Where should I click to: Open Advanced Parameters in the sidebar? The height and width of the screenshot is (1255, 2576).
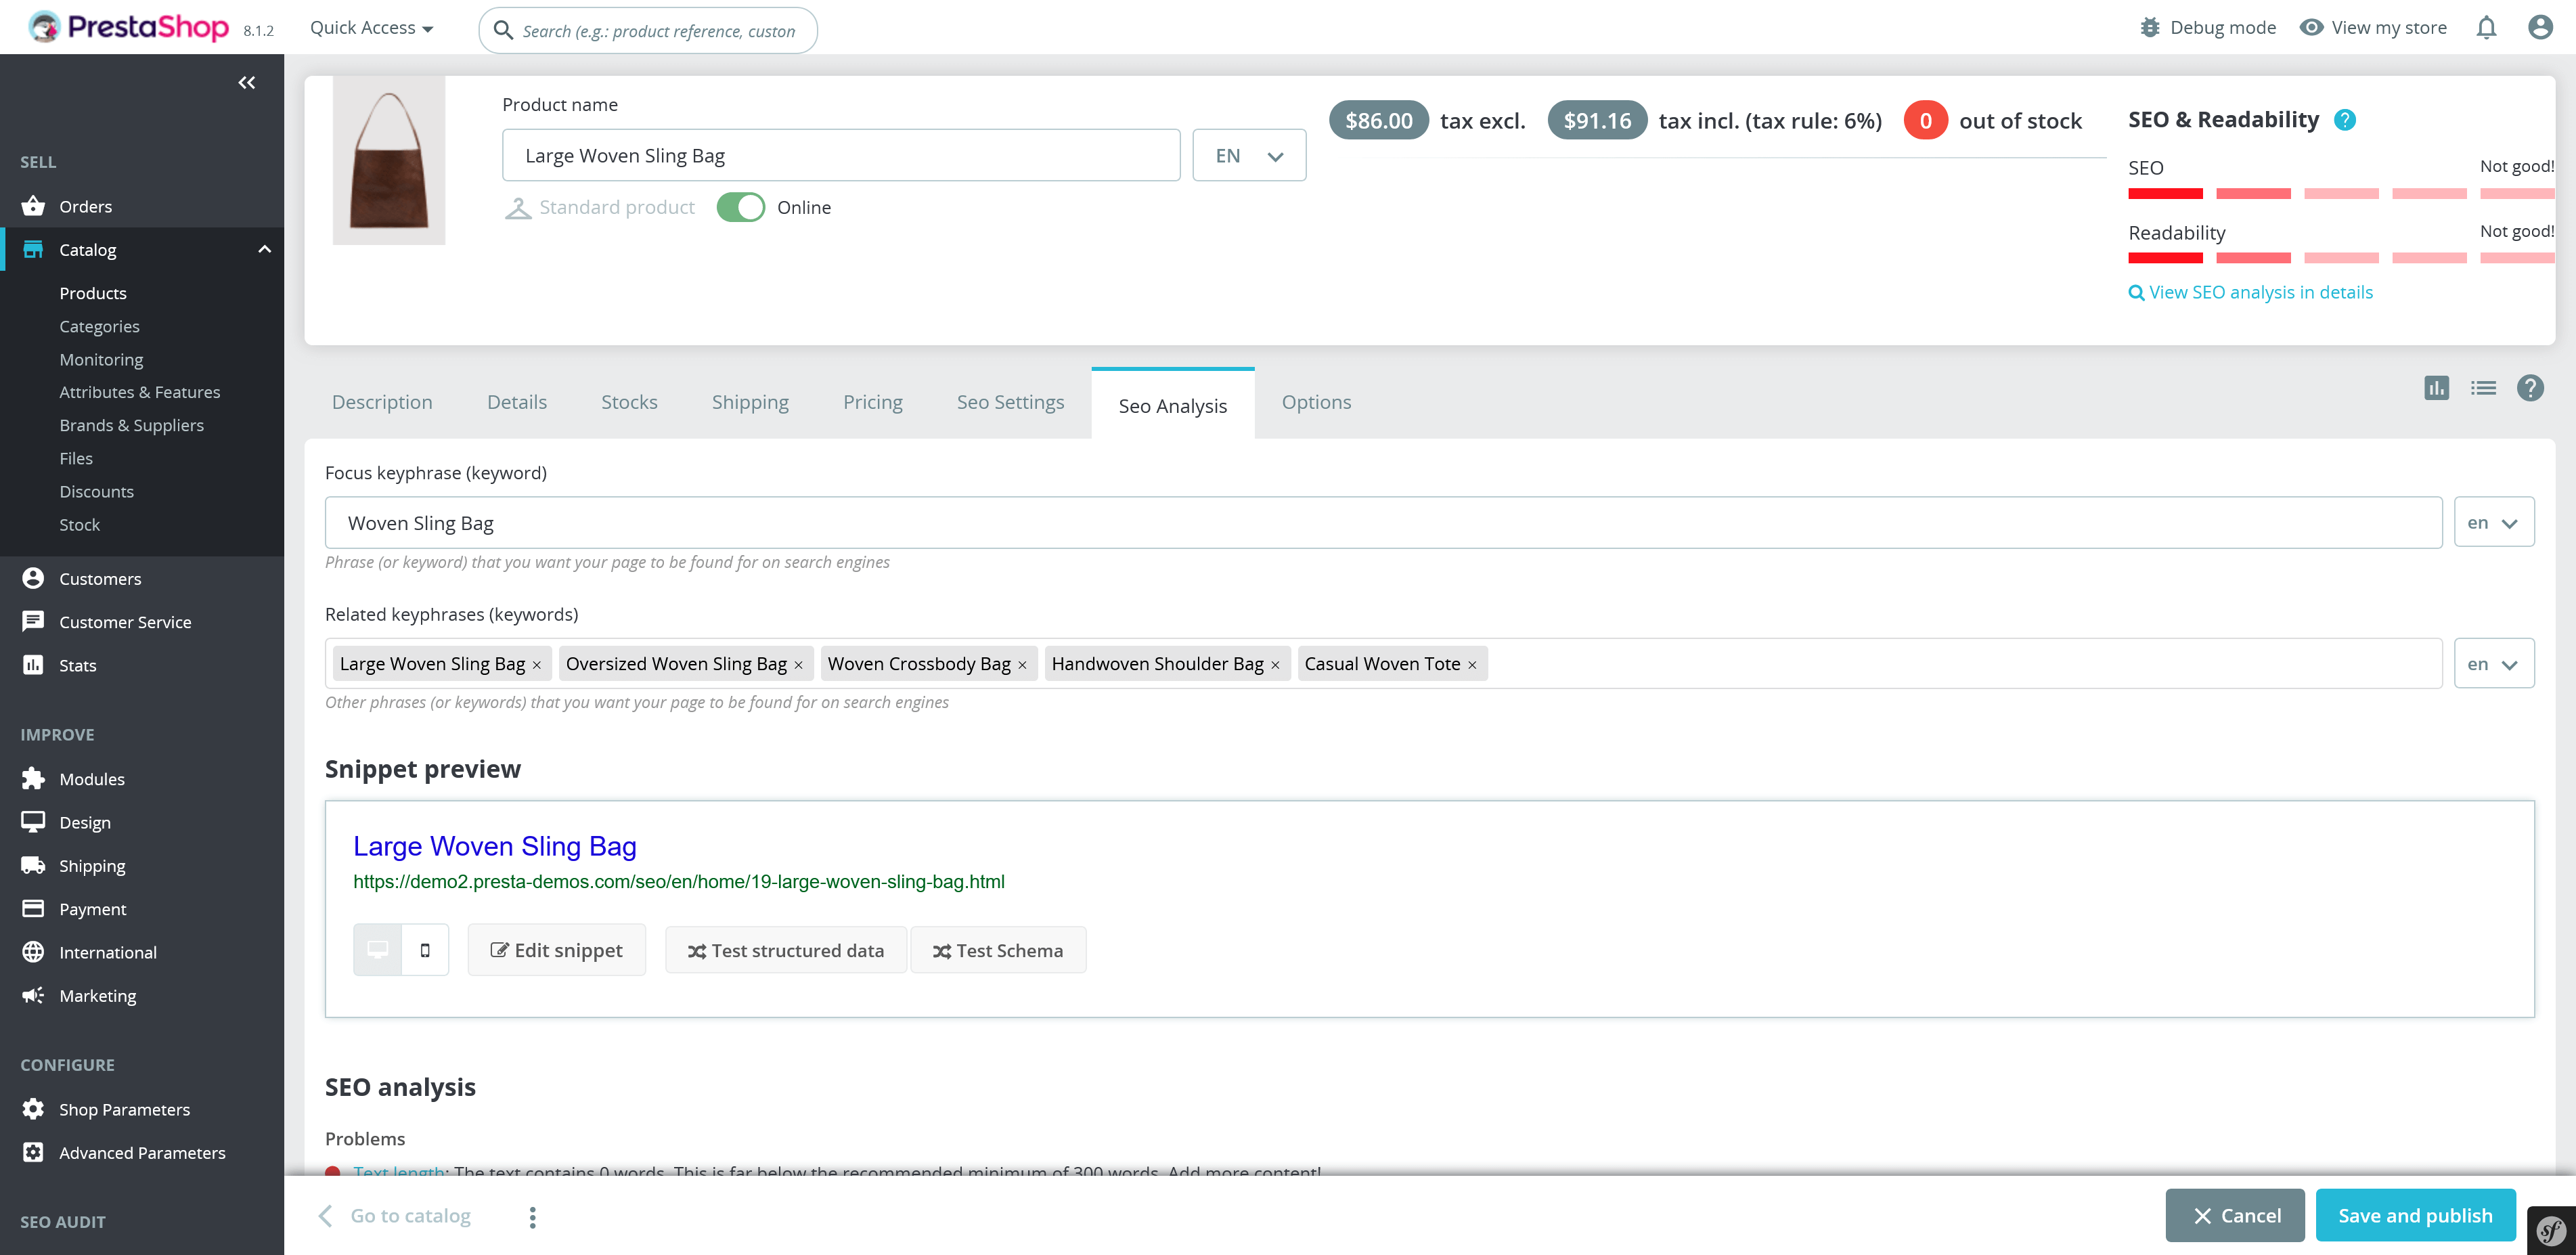(142, 1153)
